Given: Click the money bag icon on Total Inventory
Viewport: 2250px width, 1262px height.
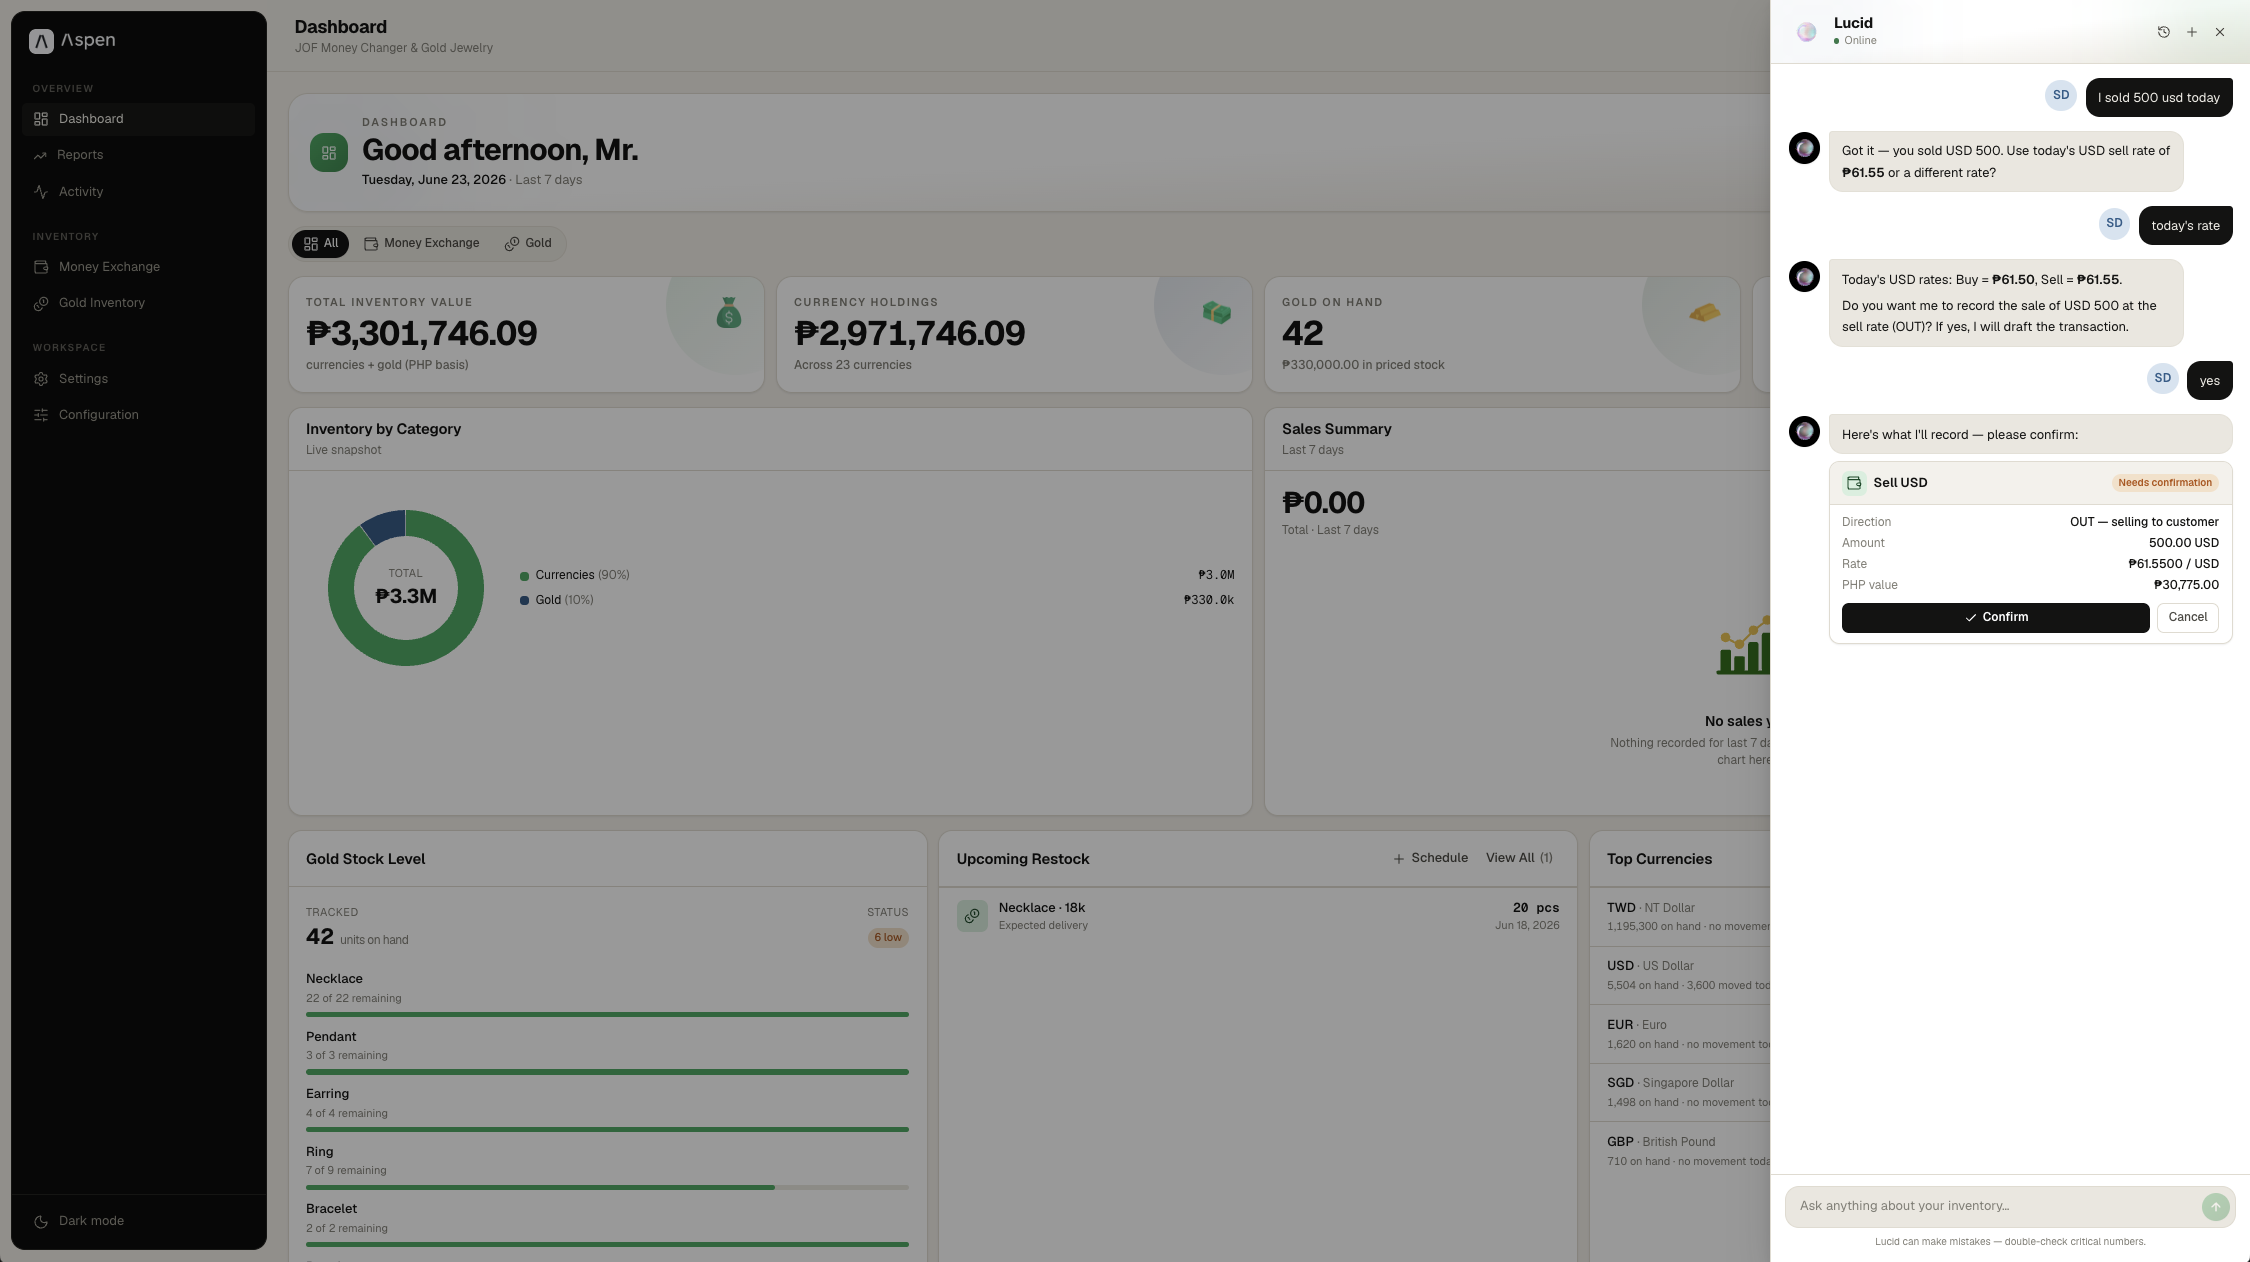Looking at the screenshot, I should tap(728, 313).
